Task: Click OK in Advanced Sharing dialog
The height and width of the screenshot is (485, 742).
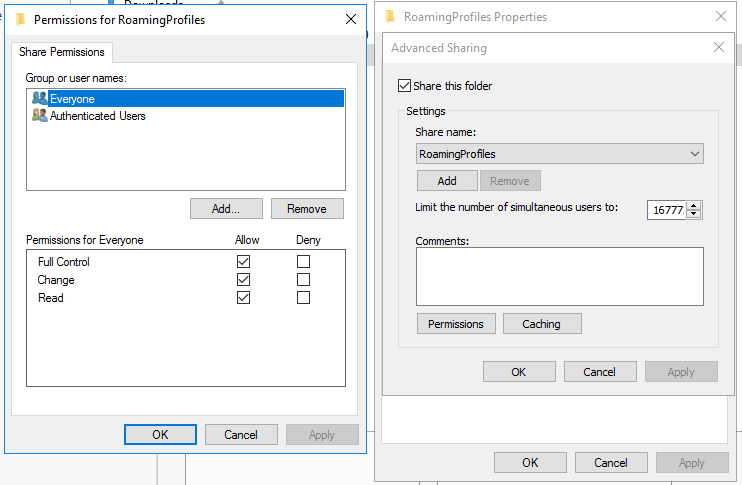Action: pyautogui.click(x=519, y=372)
